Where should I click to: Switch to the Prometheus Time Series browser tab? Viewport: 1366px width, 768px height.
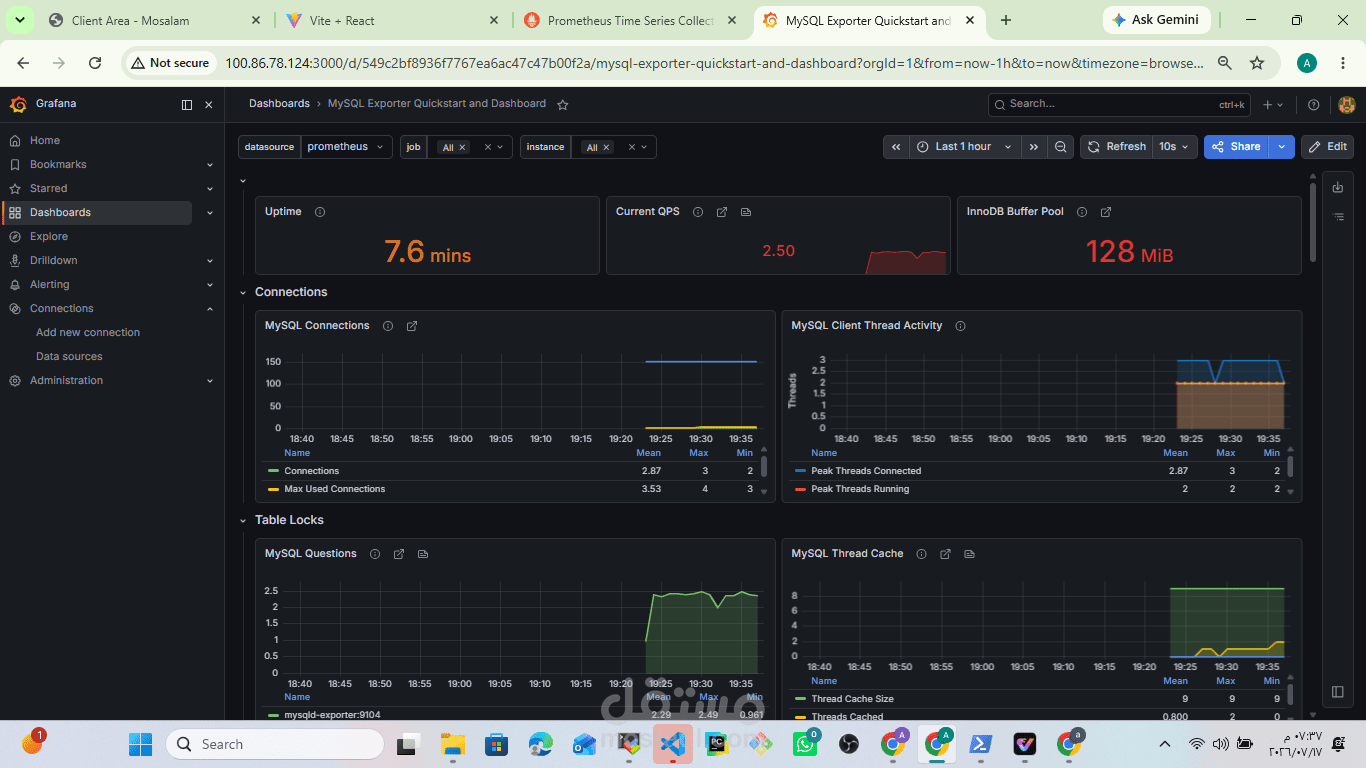(629, 20)
